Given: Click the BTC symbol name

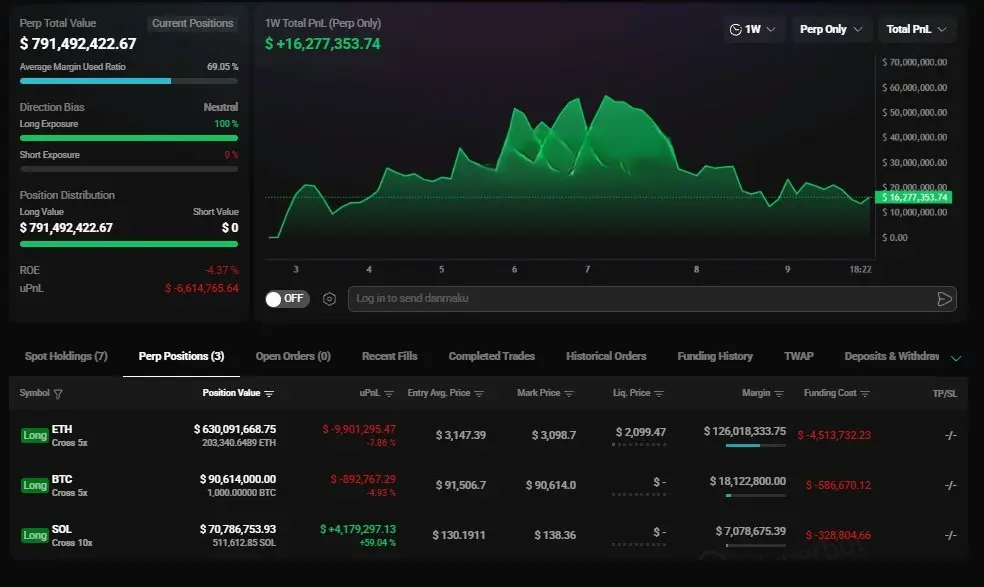Looking at the screenshot, I should 62,480.
